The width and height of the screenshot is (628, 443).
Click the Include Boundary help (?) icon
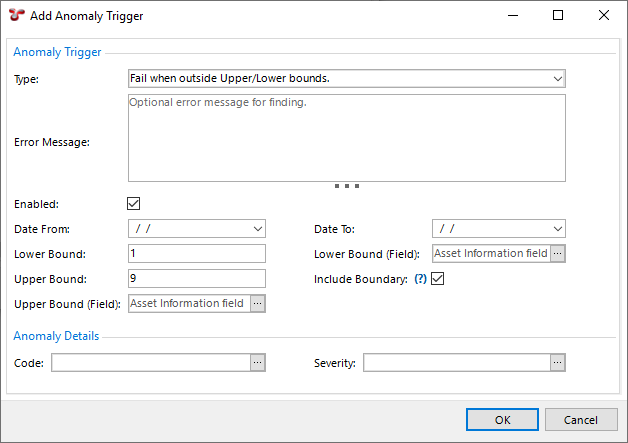click(420, 279)
